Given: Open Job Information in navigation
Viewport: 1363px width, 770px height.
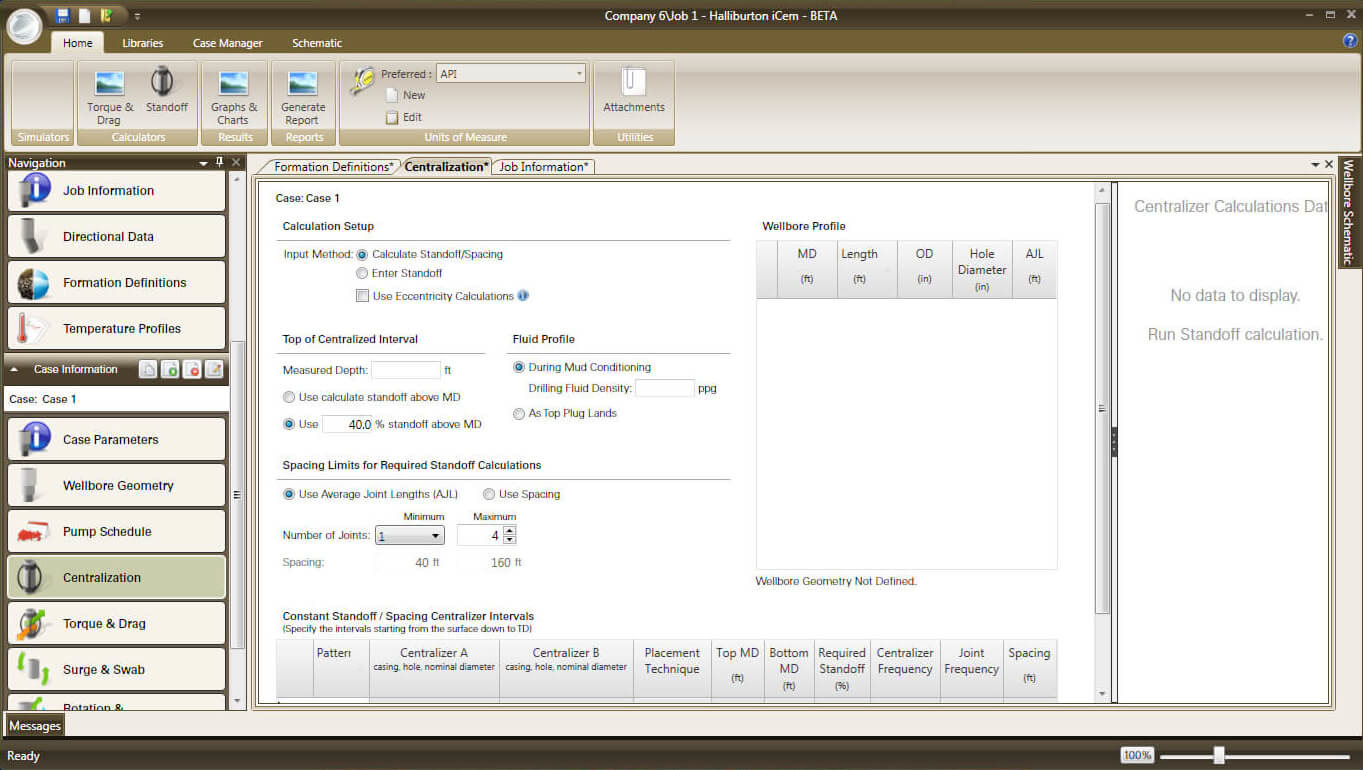Looking at the screenshot, I should pyautogui.click(x=117, y=190).
